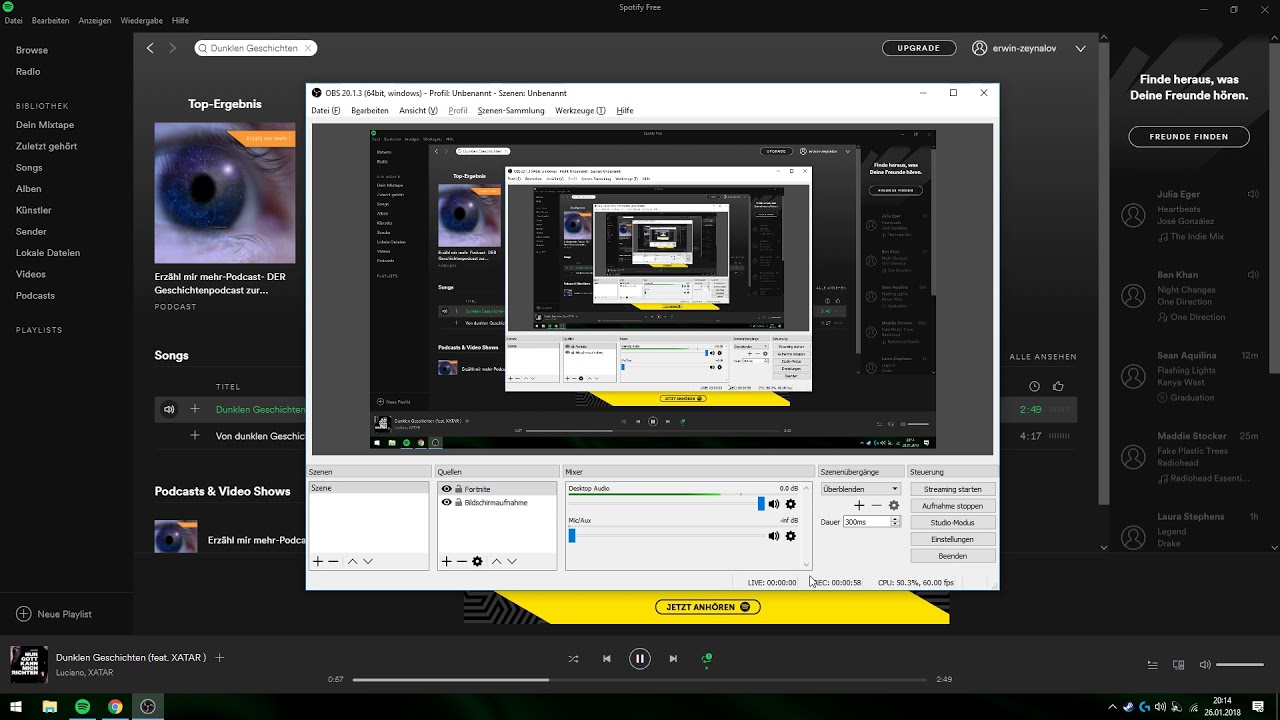1280x720 pixels.
Task: Move selected source up in Quellen panel
Action: point(496,562)
